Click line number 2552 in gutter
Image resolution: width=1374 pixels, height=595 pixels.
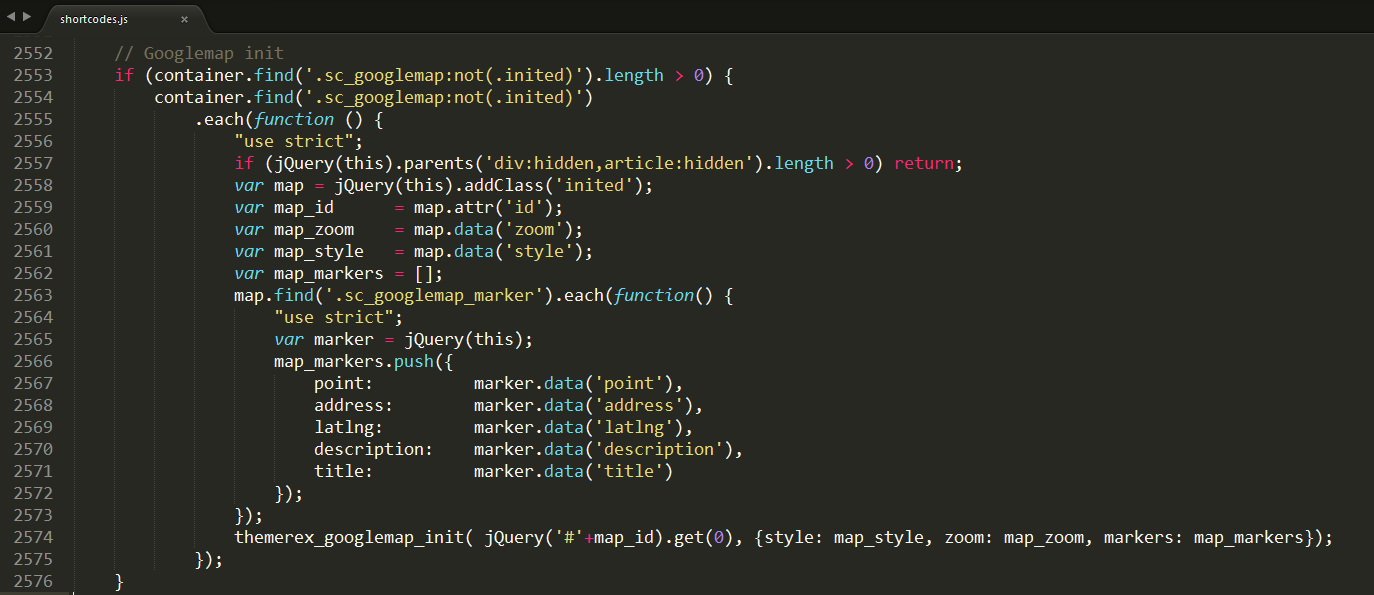[x=33, y=53]
